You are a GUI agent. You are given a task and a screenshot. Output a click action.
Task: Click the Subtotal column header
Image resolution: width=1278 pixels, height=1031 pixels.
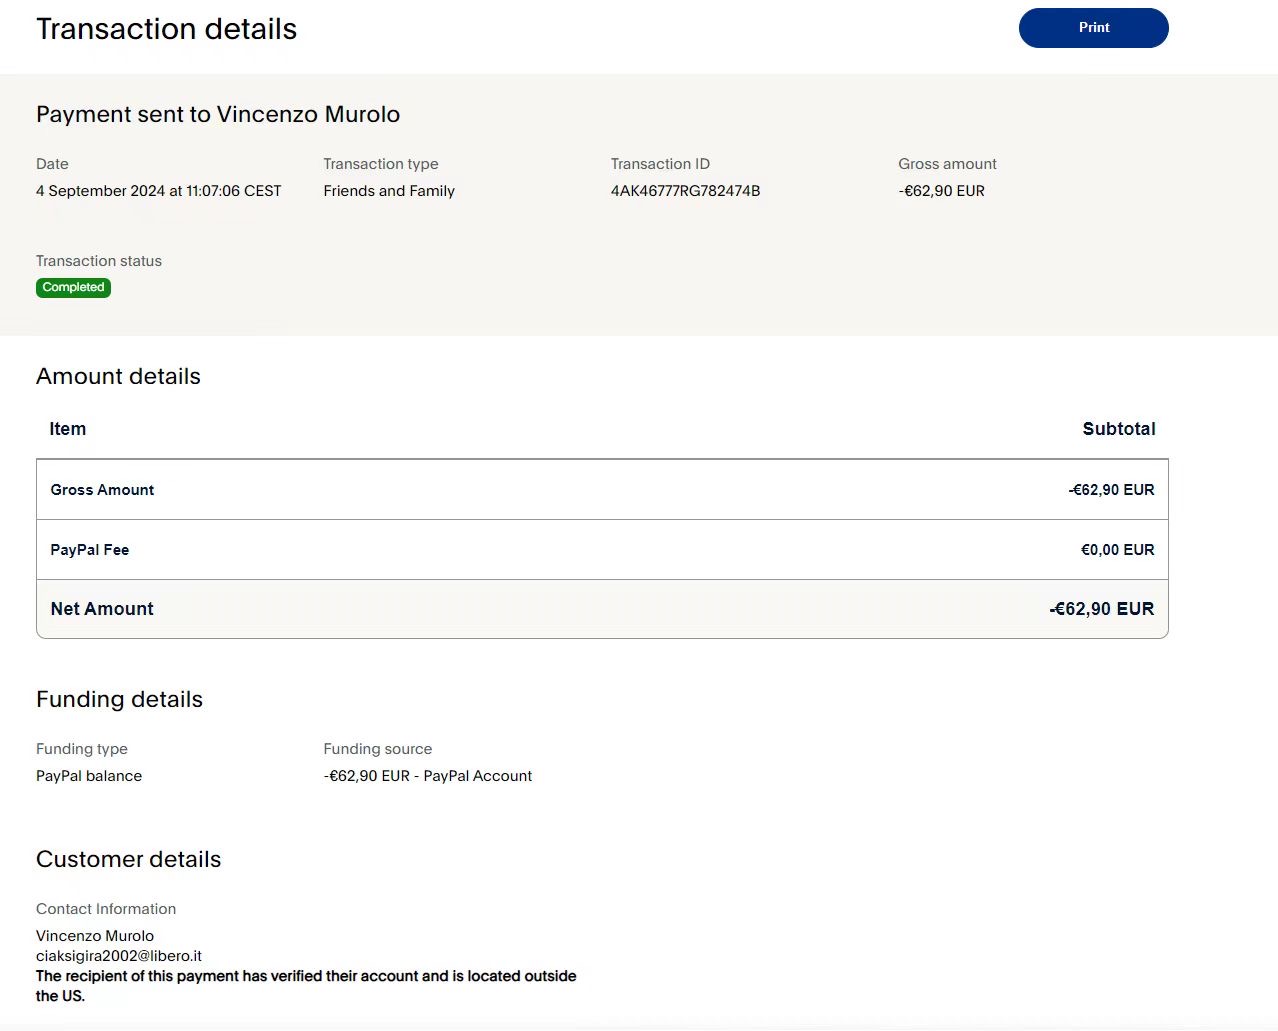[x=1118, y=429]
